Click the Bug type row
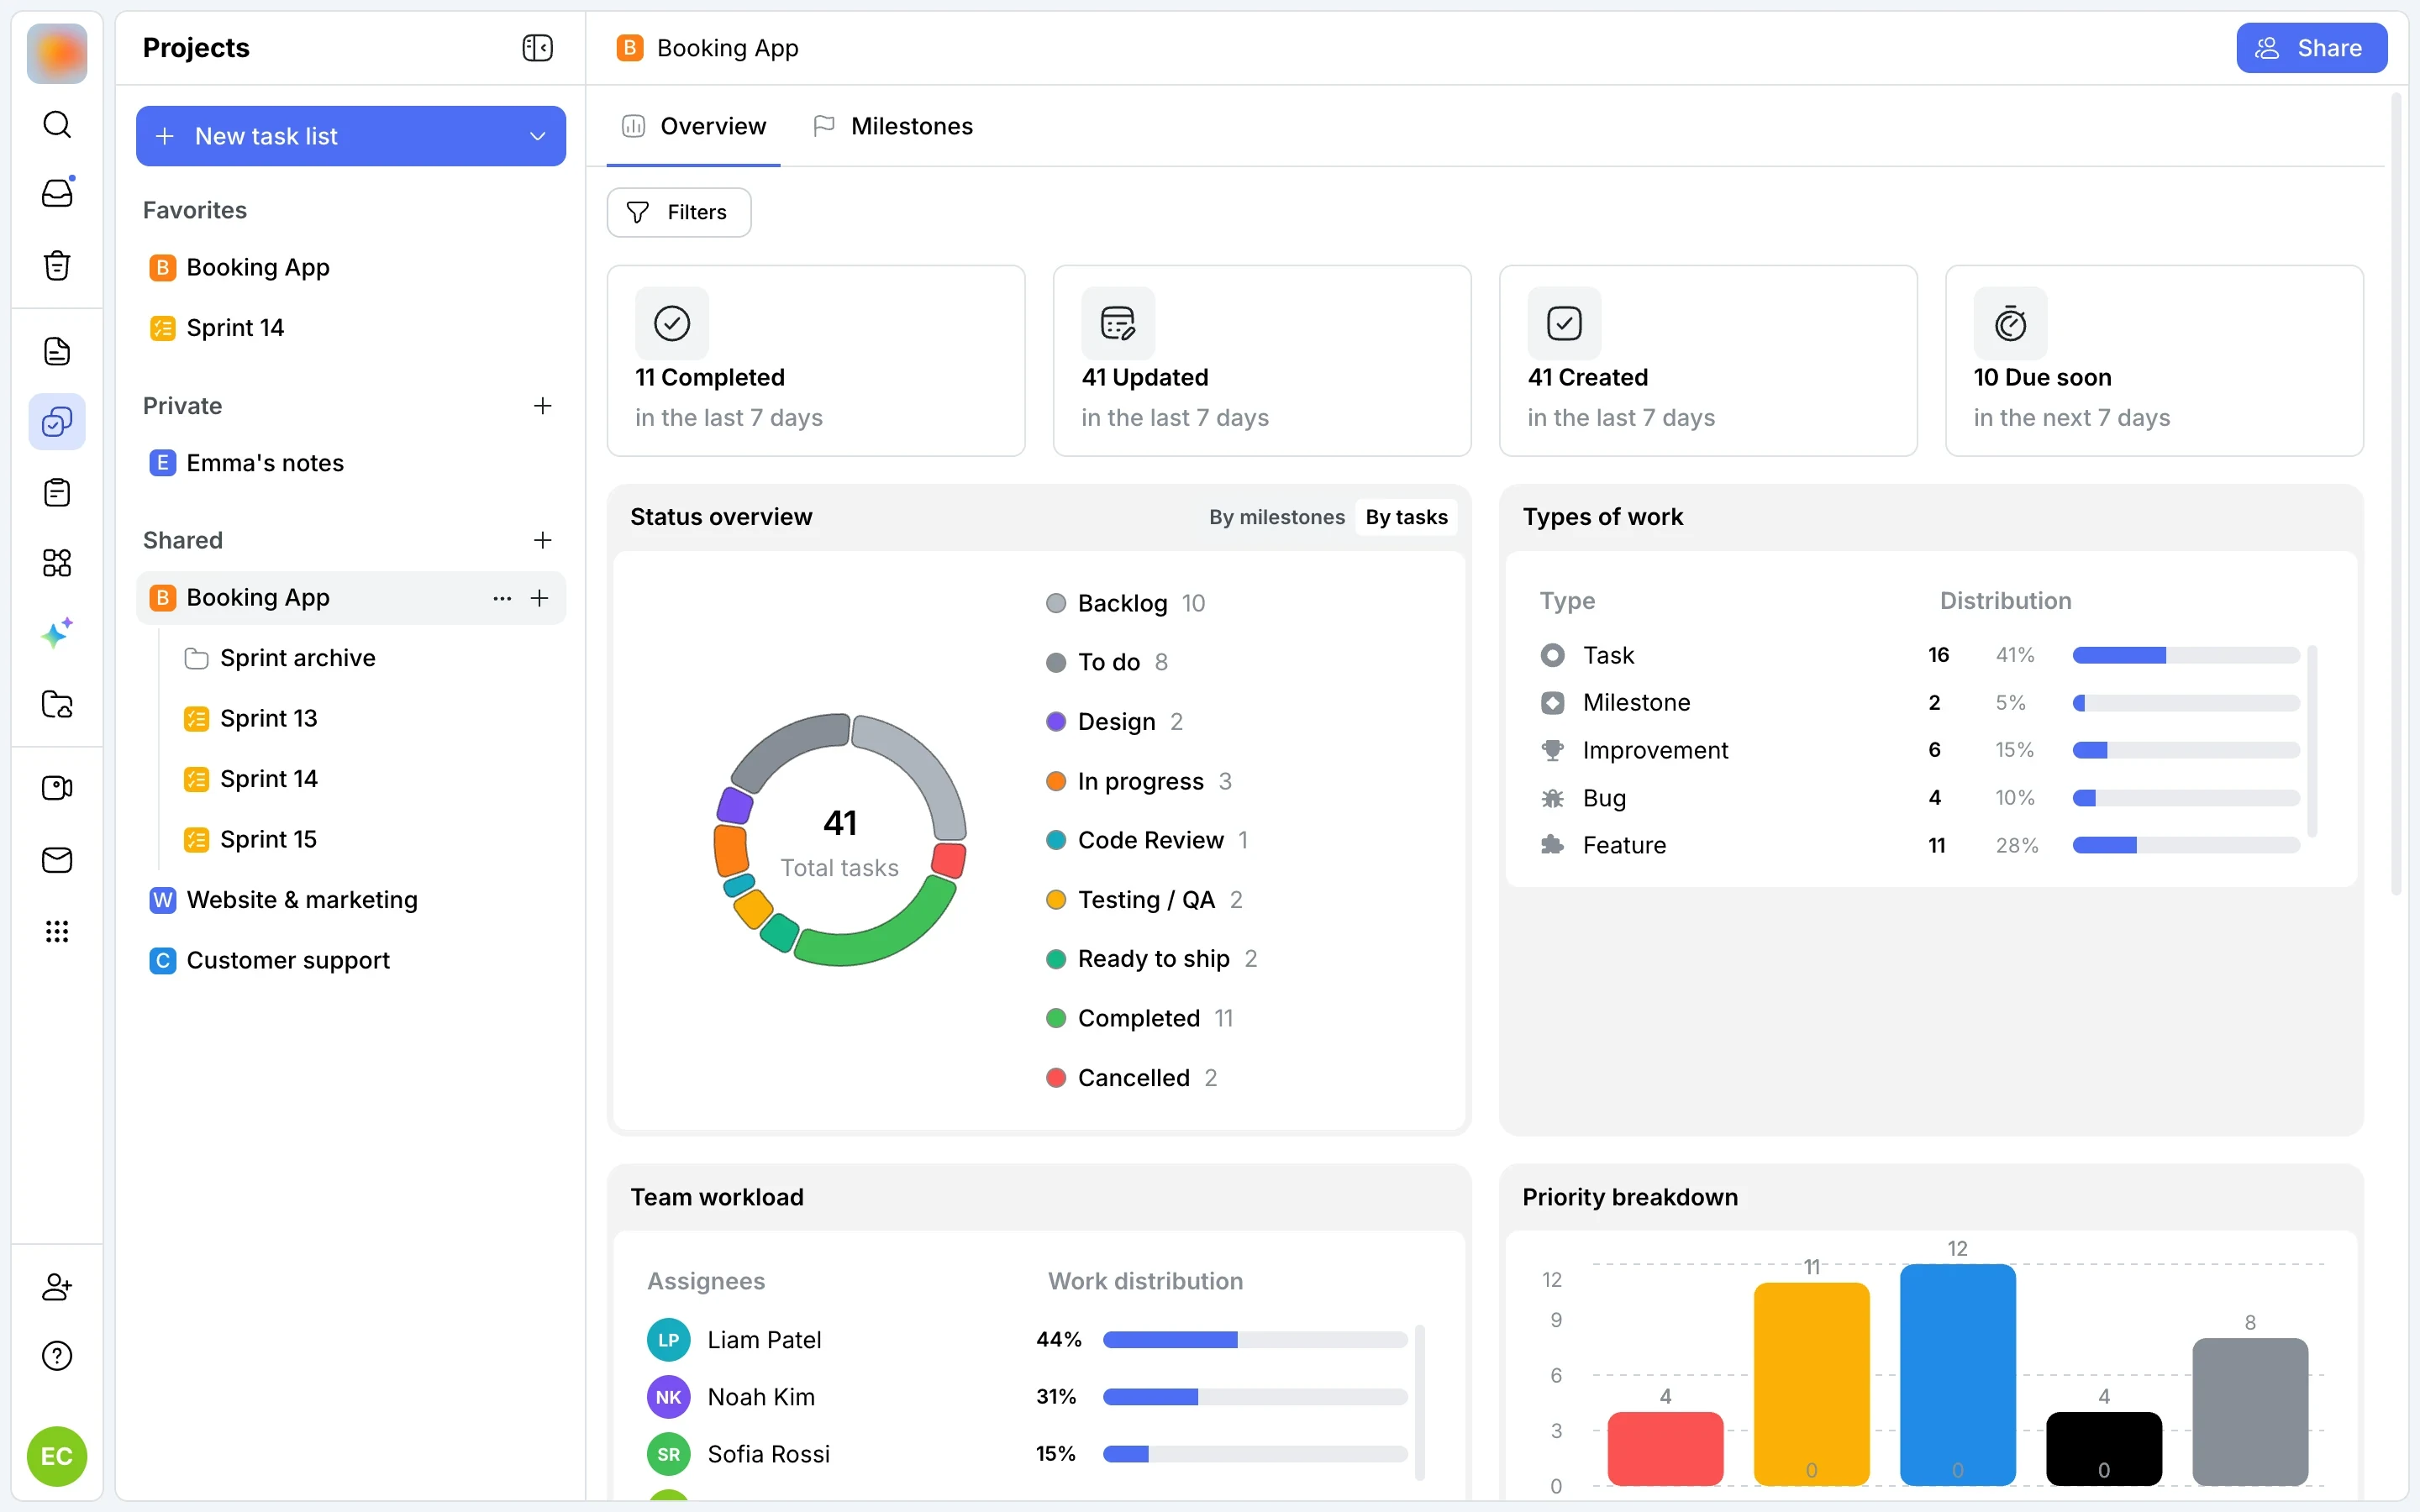 coord(1919,798)
